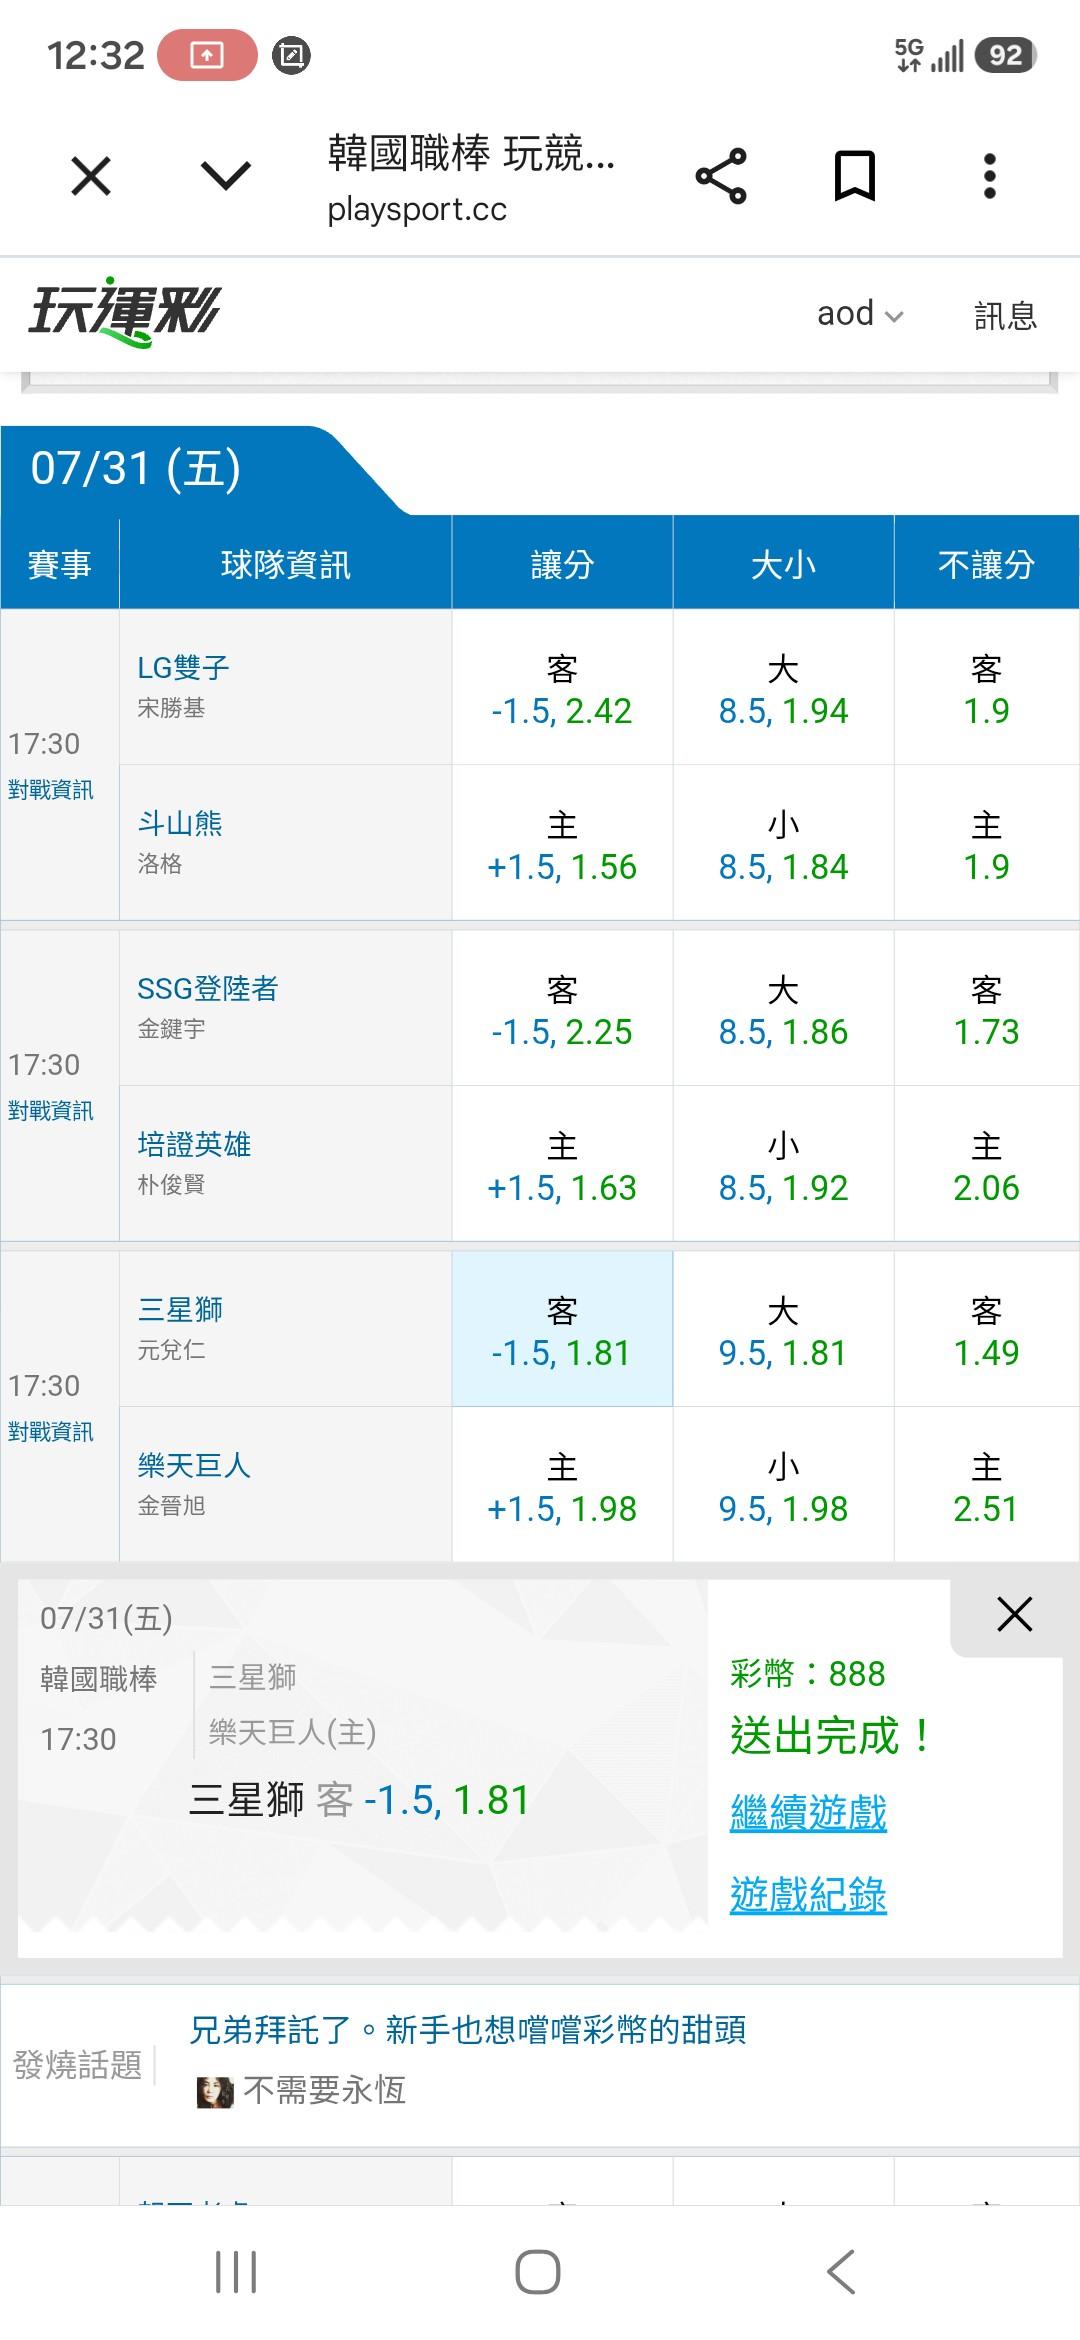Close the bet confirmation panel
The height and width of the screenshot is (2340, 1080).
(x=1014, y=1614)
